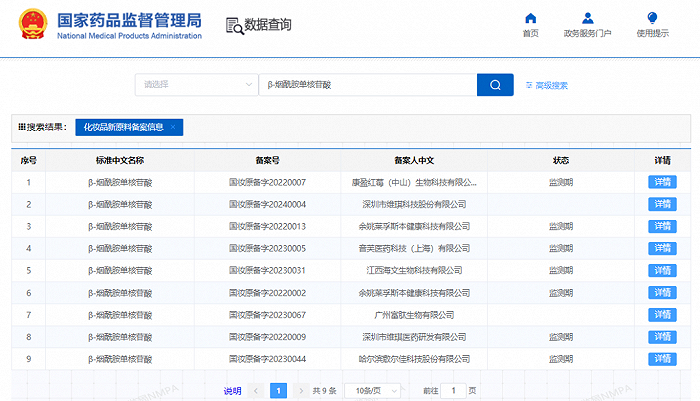This screenshot has width=700, height=401.
Task: Click the 首页 home icon
Action: click(530, 18)
